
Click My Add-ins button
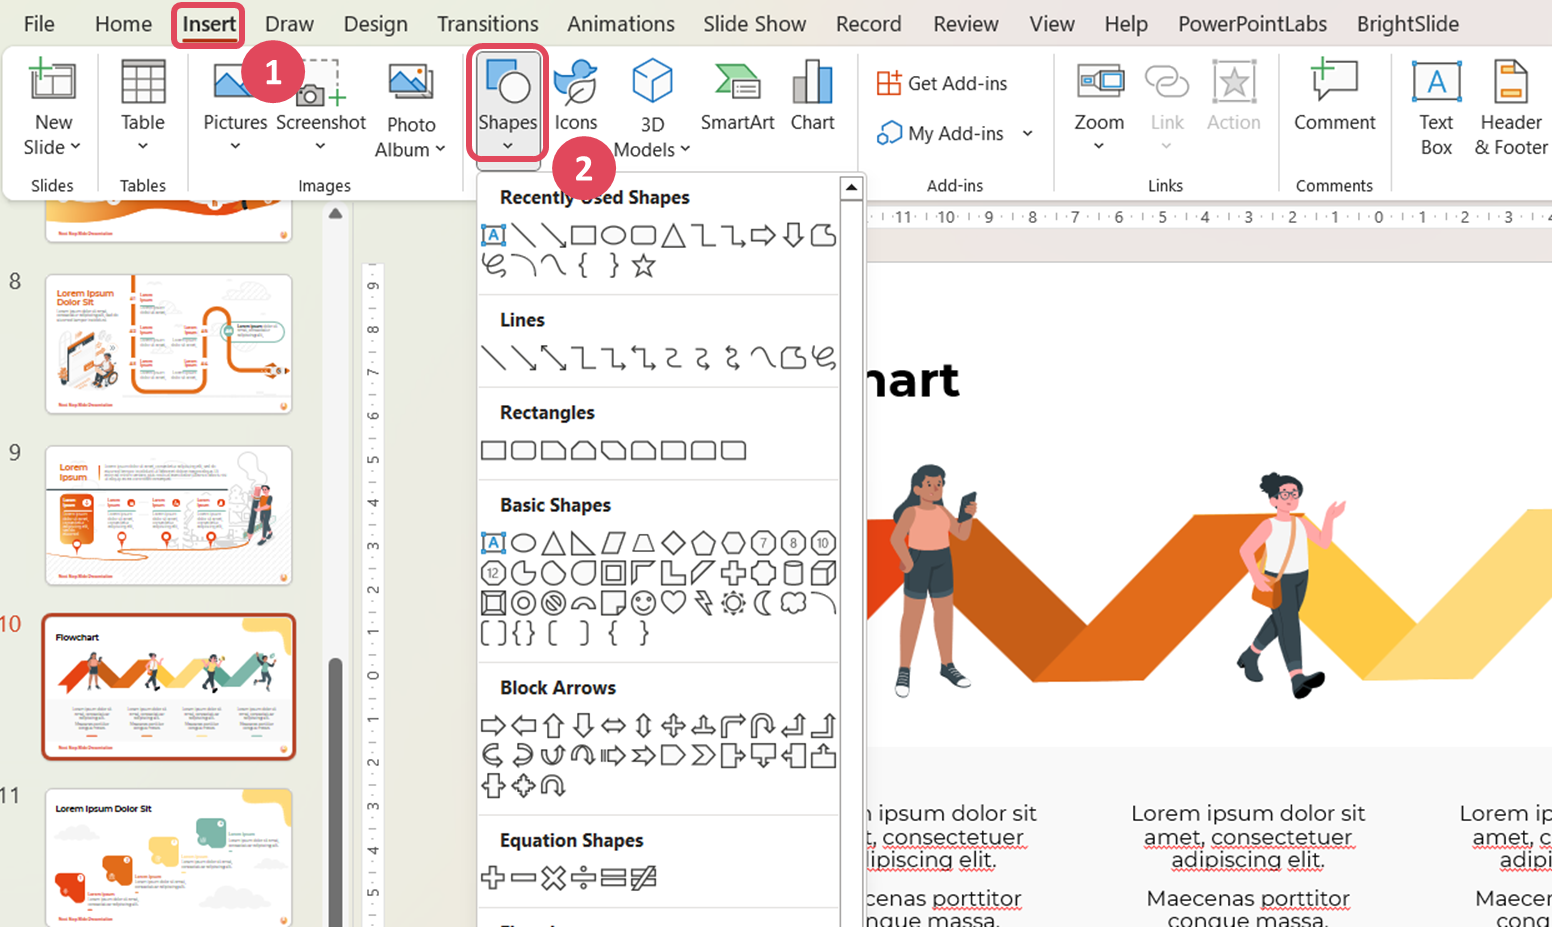(941, 133)
